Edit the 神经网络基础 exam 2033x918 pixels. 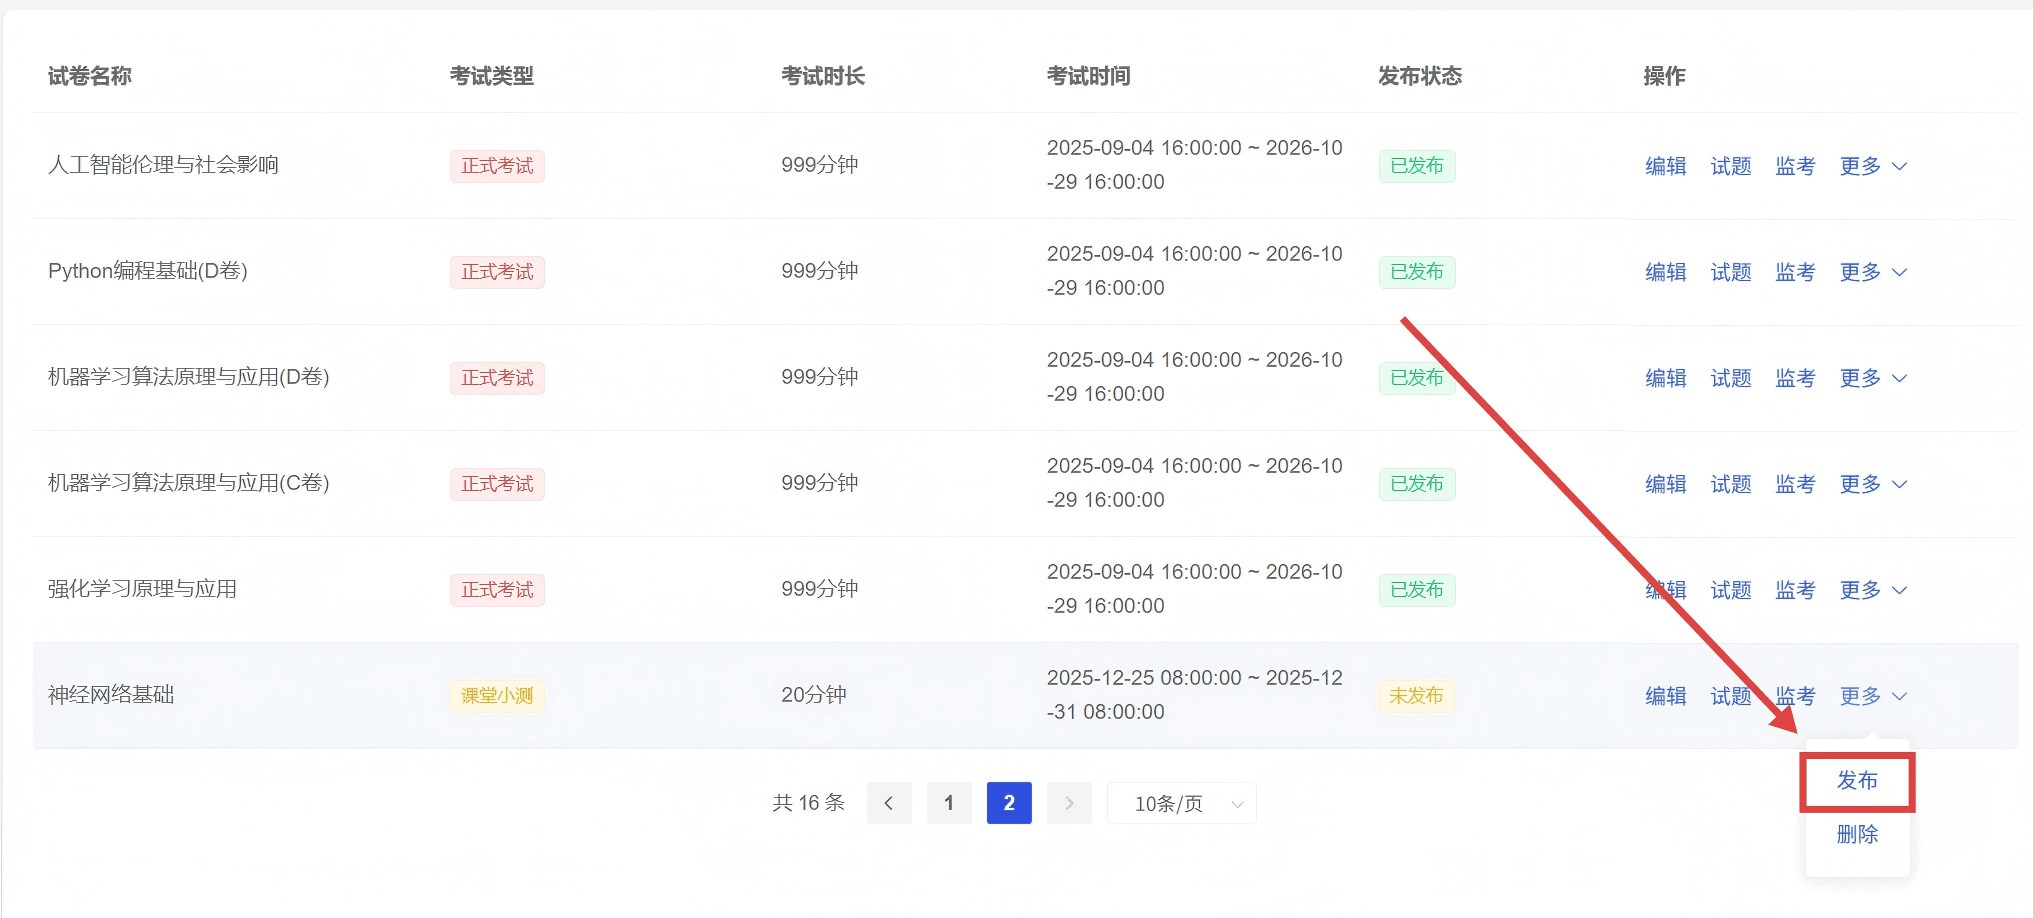point(1665,696)
